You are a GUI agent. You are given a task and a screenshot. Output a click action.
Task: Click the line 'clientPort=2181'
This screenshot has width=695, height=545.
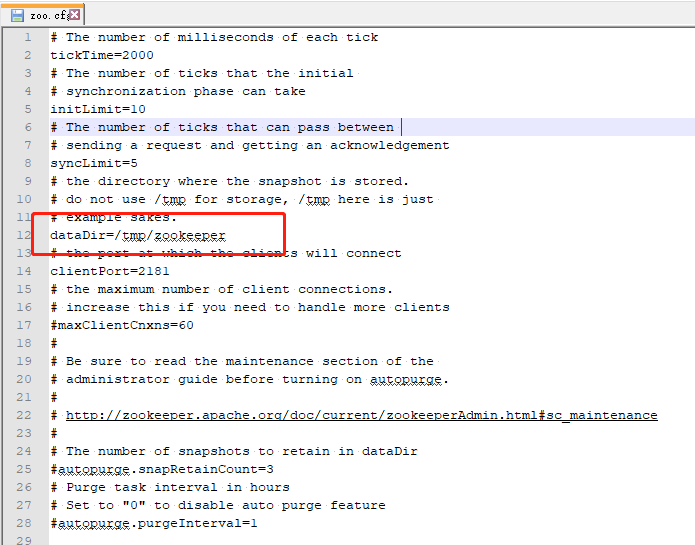(109, 271)
